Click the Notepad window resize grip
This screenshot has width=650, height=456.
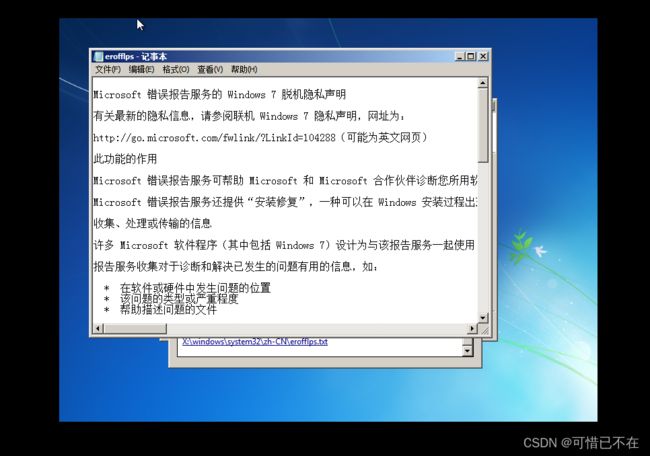(484, 330)
